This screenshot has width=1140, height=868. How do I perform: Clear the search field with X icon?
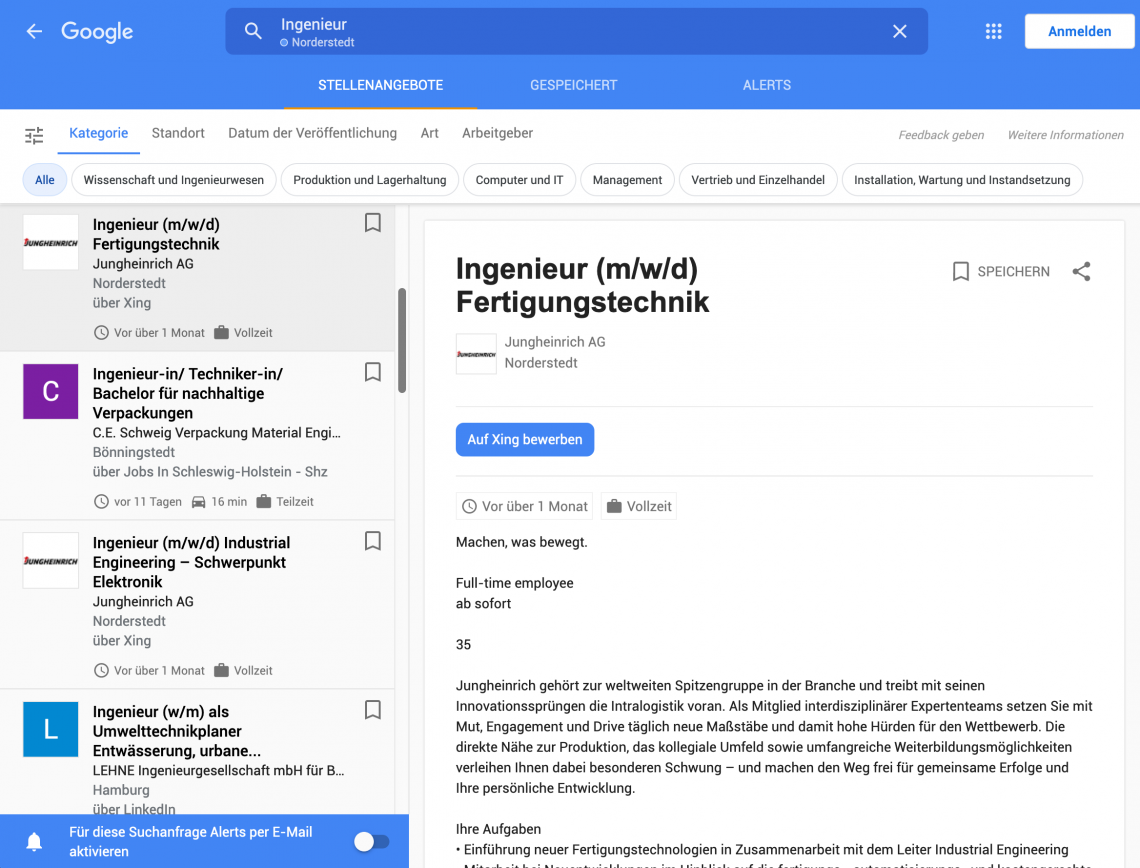point(899,31)
